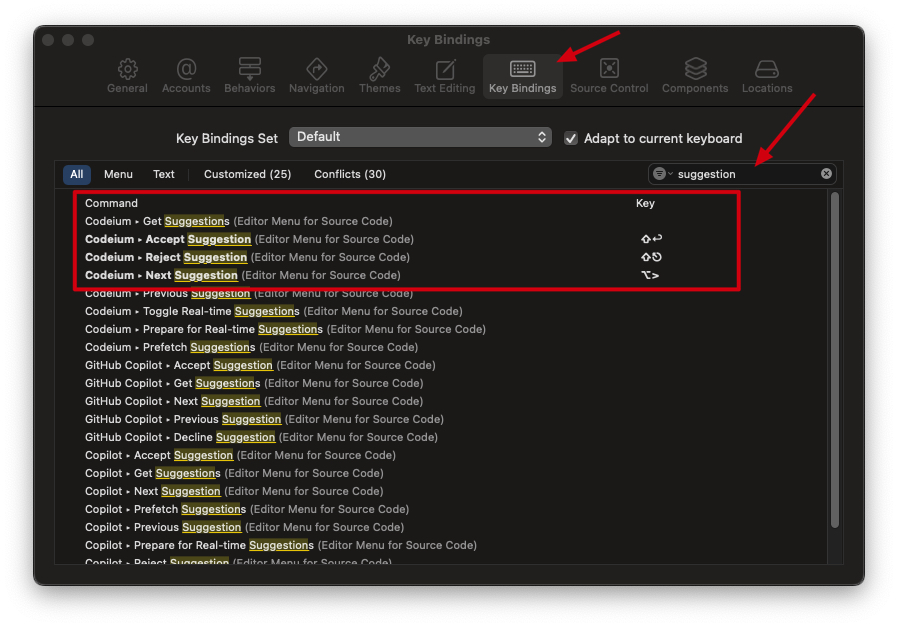The image size is (898, 627).
Task: Click the Reject Suggestion key binding cell
Action: pos(651,257)
